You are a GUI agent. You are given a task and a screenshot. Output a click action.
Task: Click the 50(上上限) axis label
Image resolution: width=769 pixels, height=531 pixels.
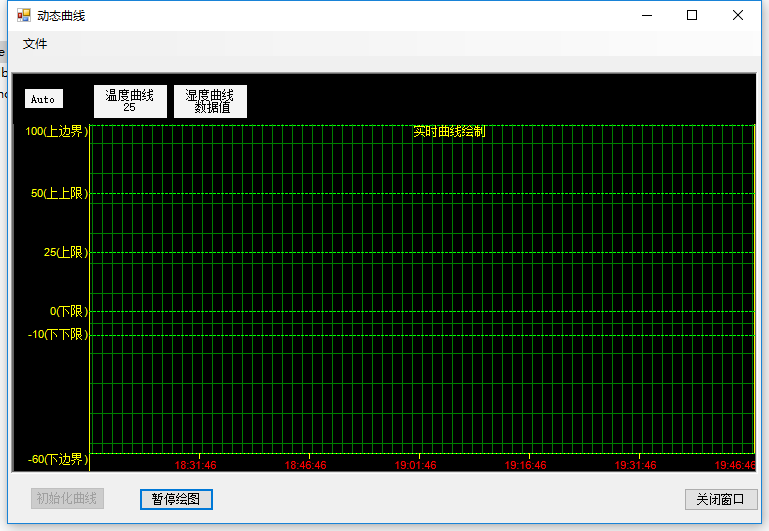(x=59, y=193)
